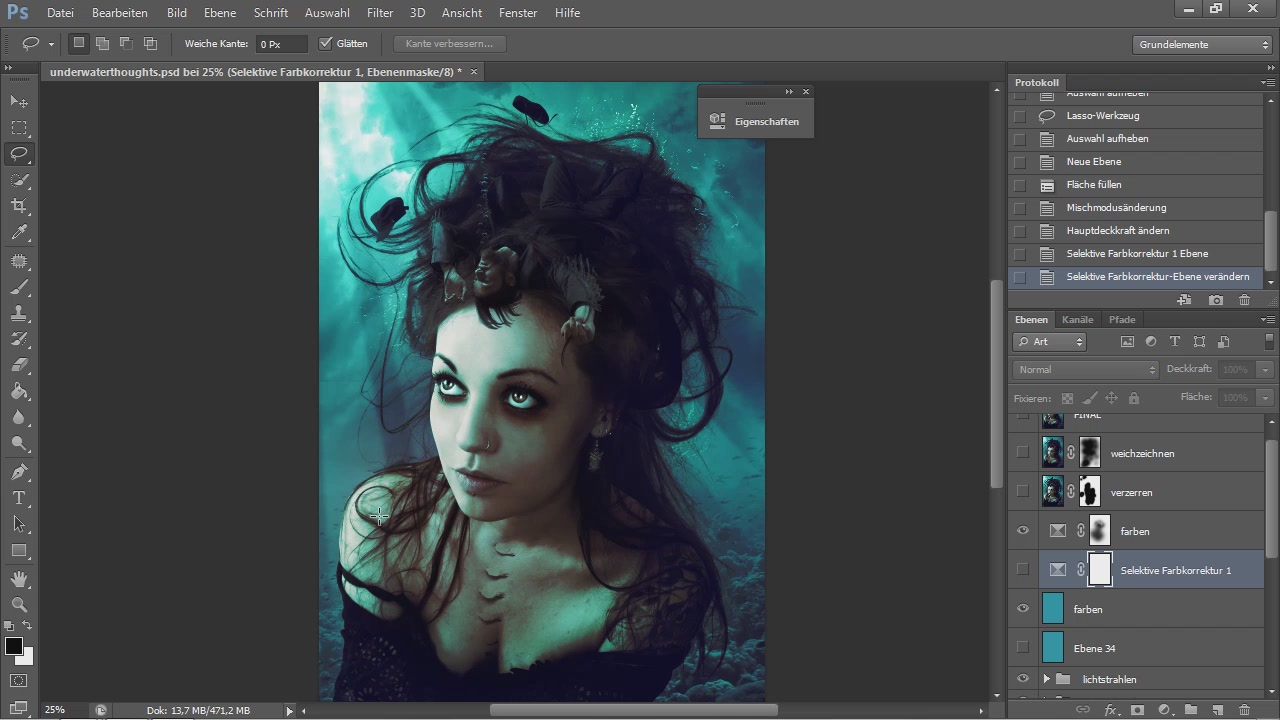This screenshot has width=1280, height=720.
Task: Toggle Quick Mask mode icon
Action: [19, 681]
